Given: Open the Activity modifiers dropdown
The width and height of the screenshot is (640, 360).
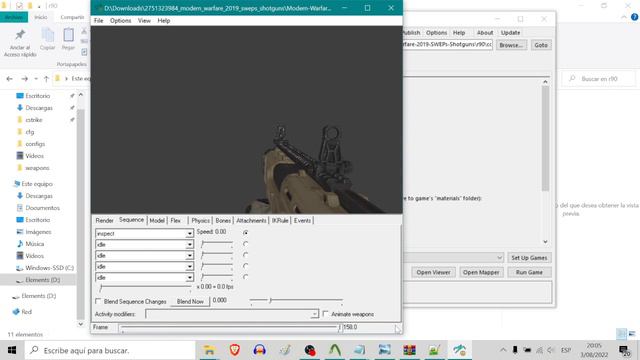Looking at the screenshot, I should (x=314, y=314).
